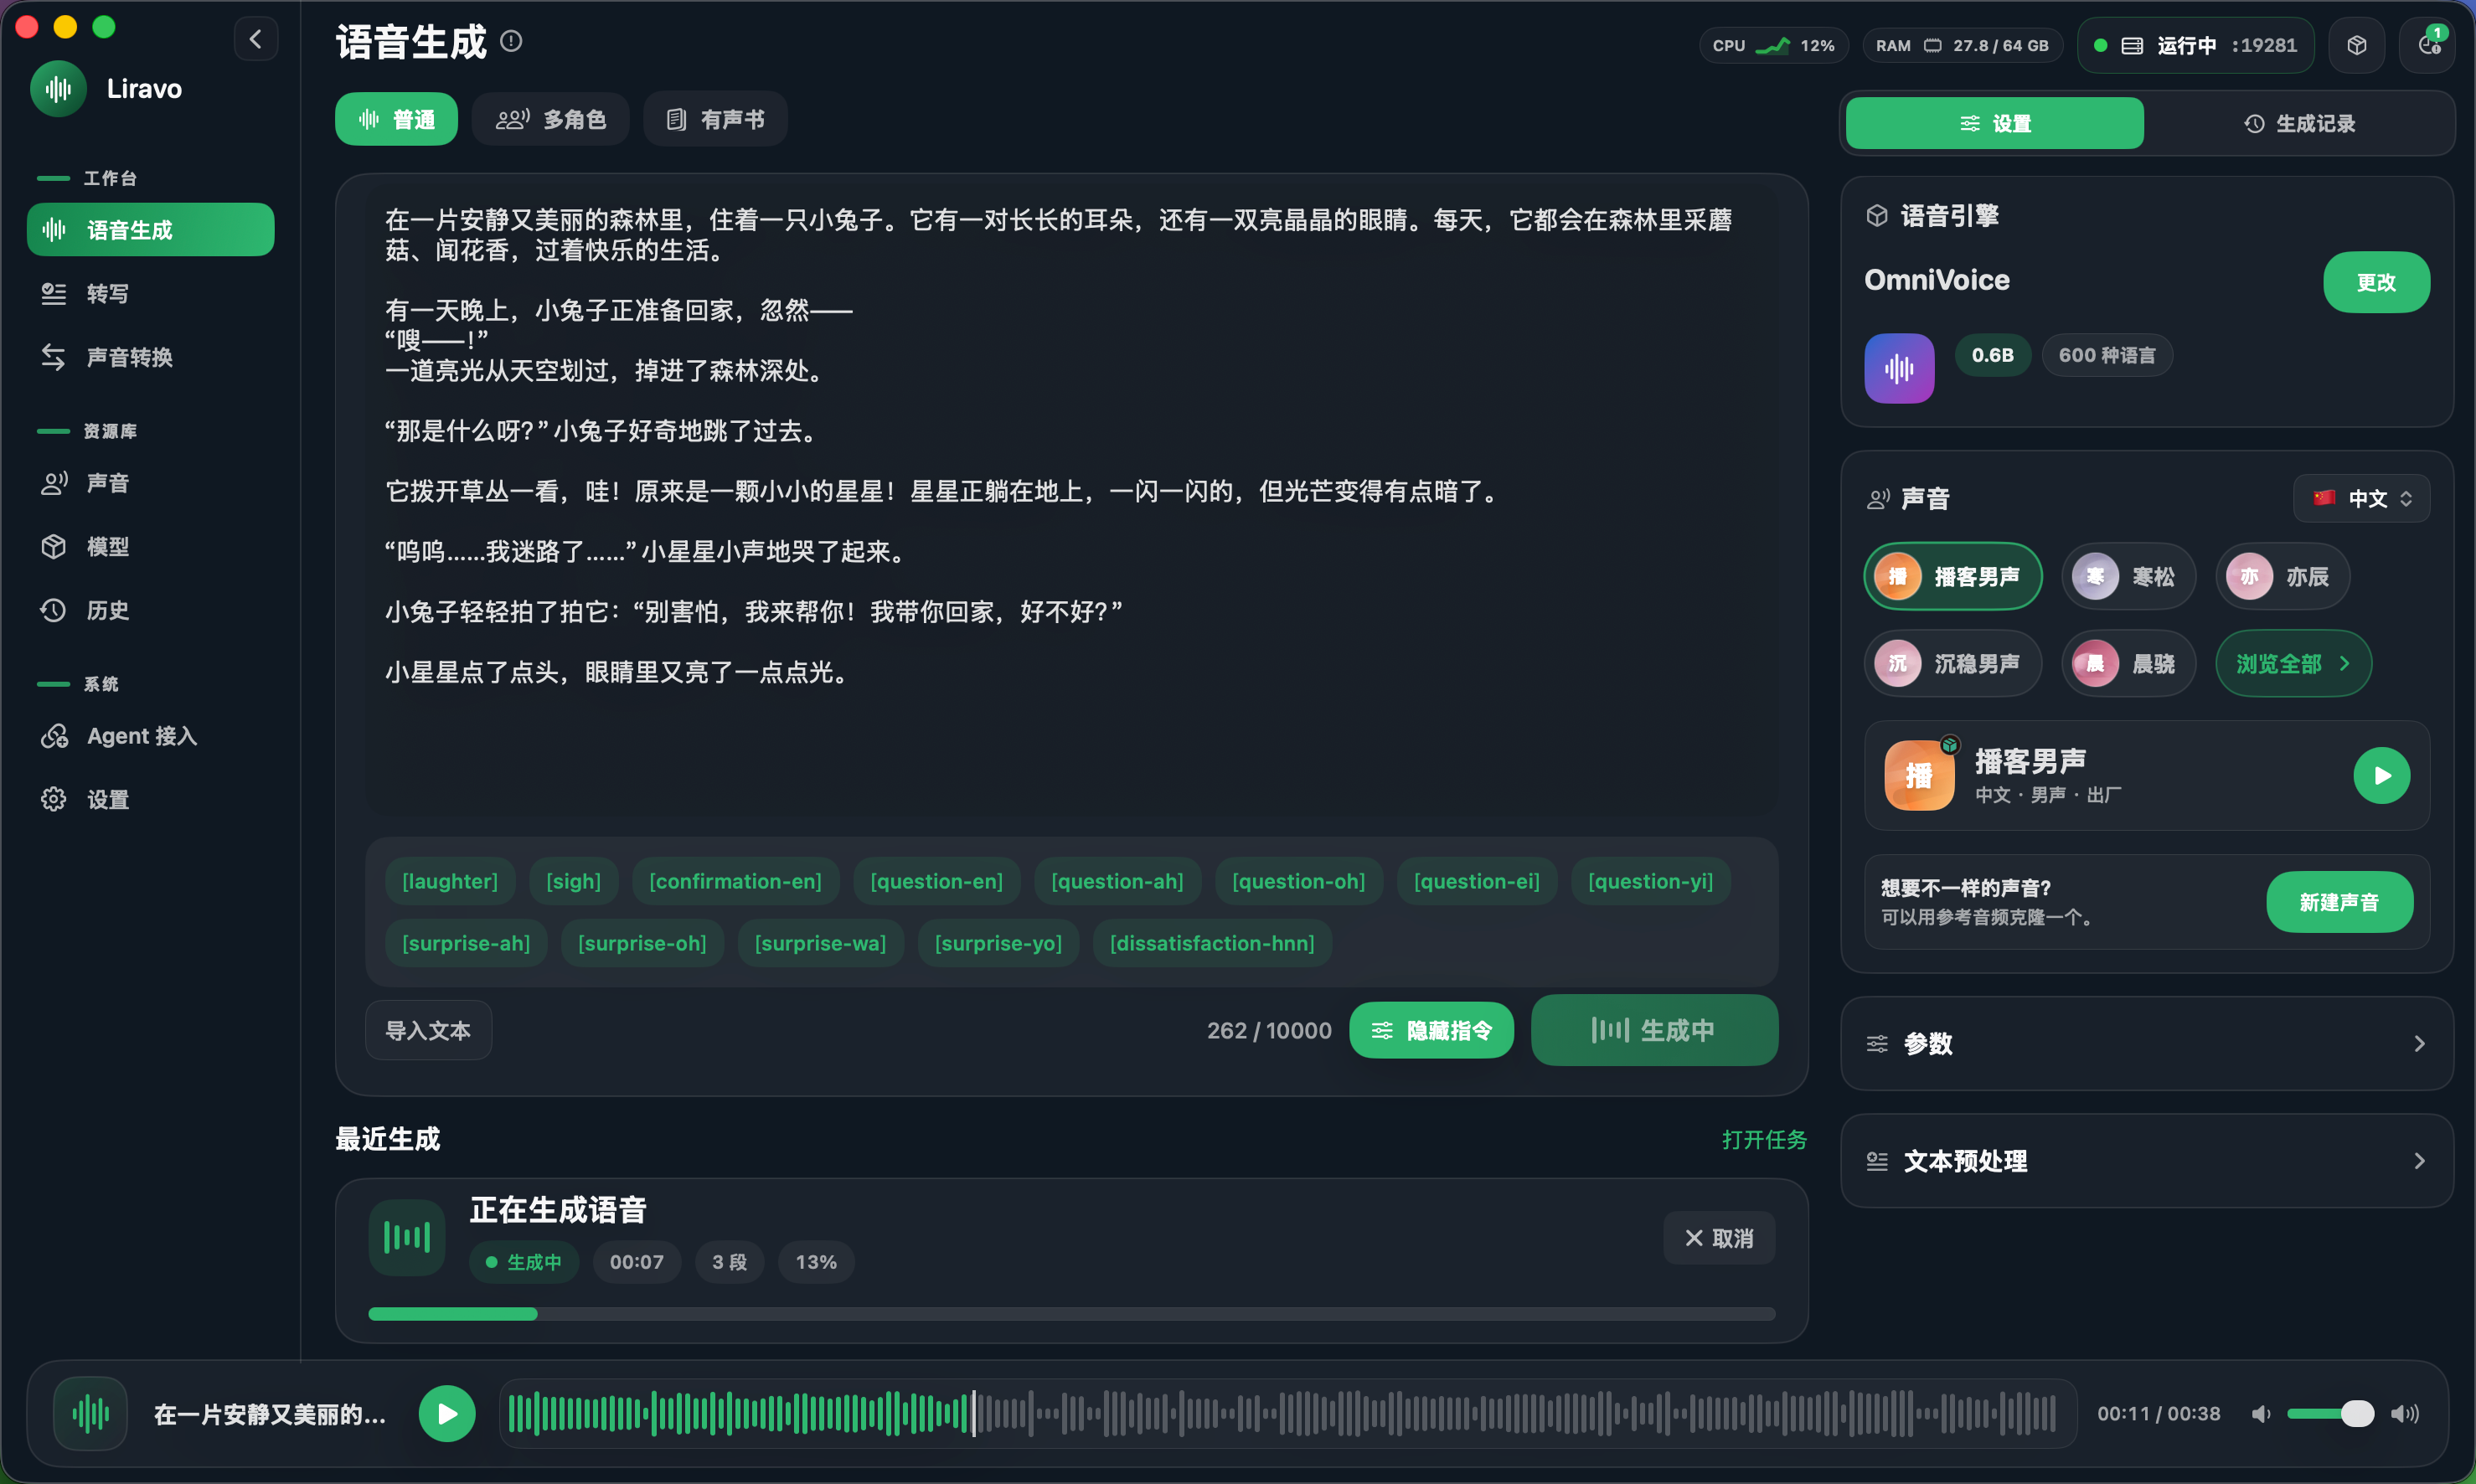This screenshot has width=2476, height=1484.
Task: Open 设置 in the sidebar
Action: (150, 799)
